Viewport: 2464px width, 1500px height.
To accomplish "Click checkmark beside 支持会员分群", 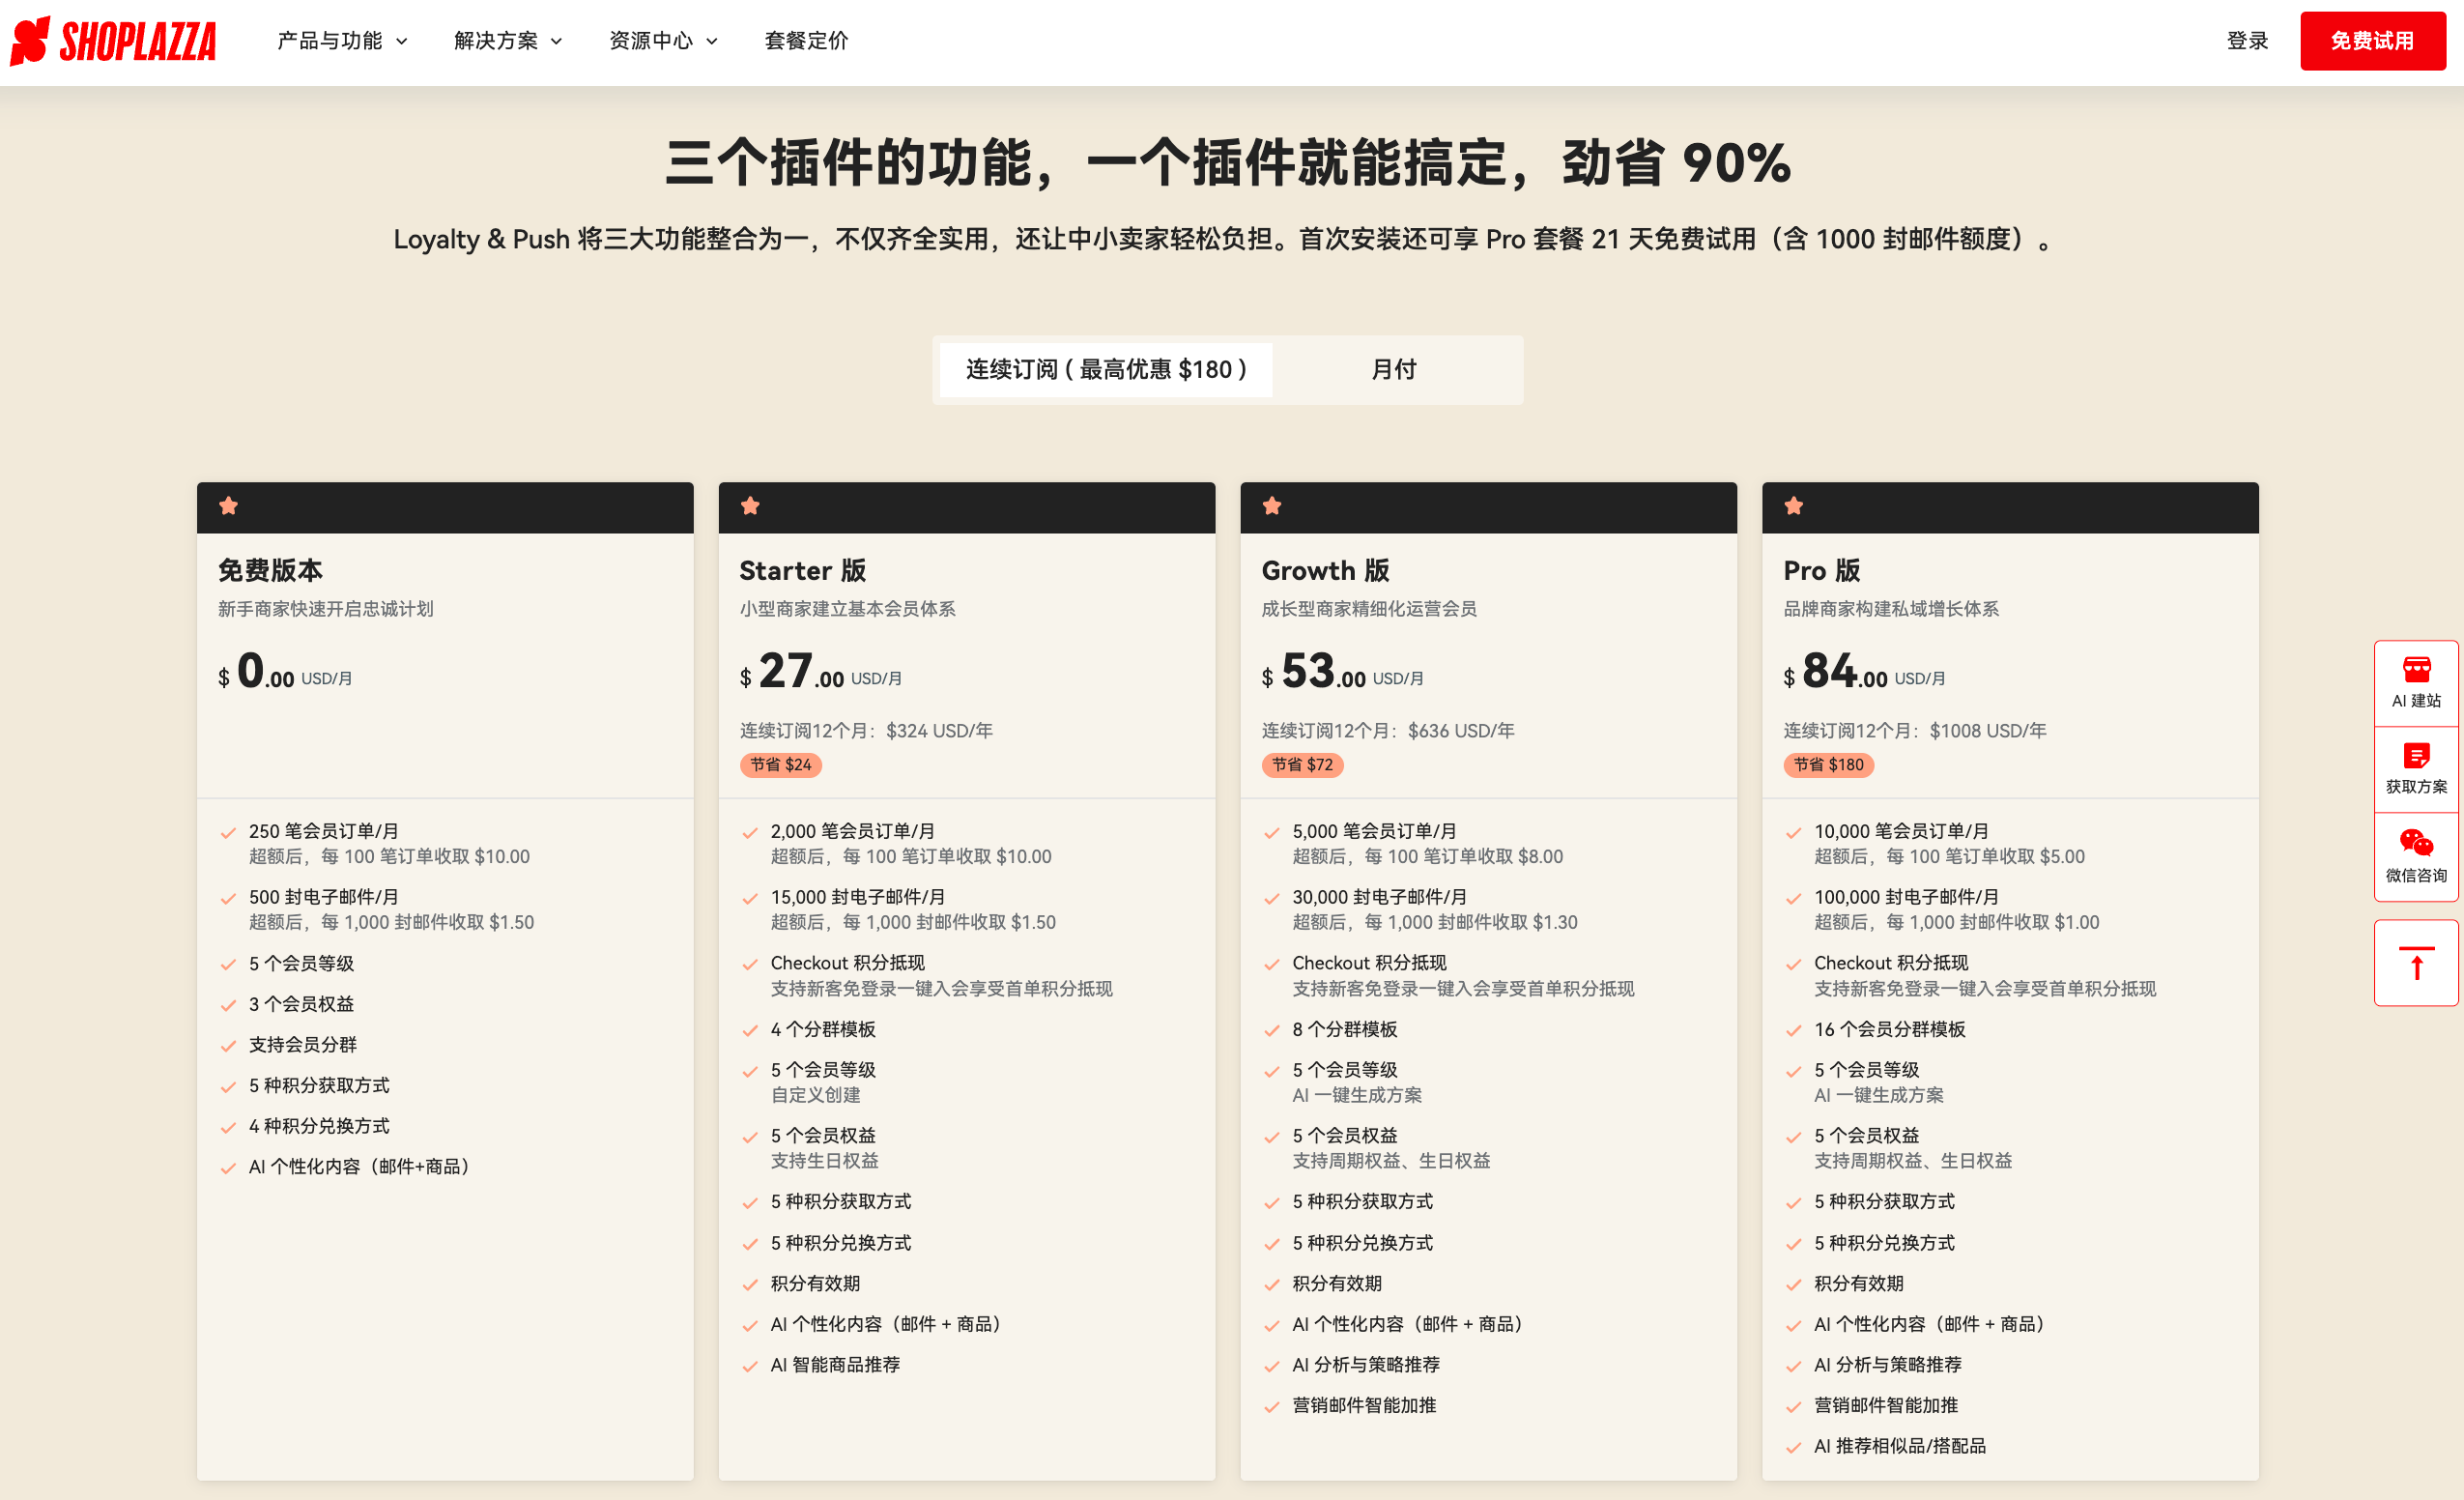I will coord(228,1046).
